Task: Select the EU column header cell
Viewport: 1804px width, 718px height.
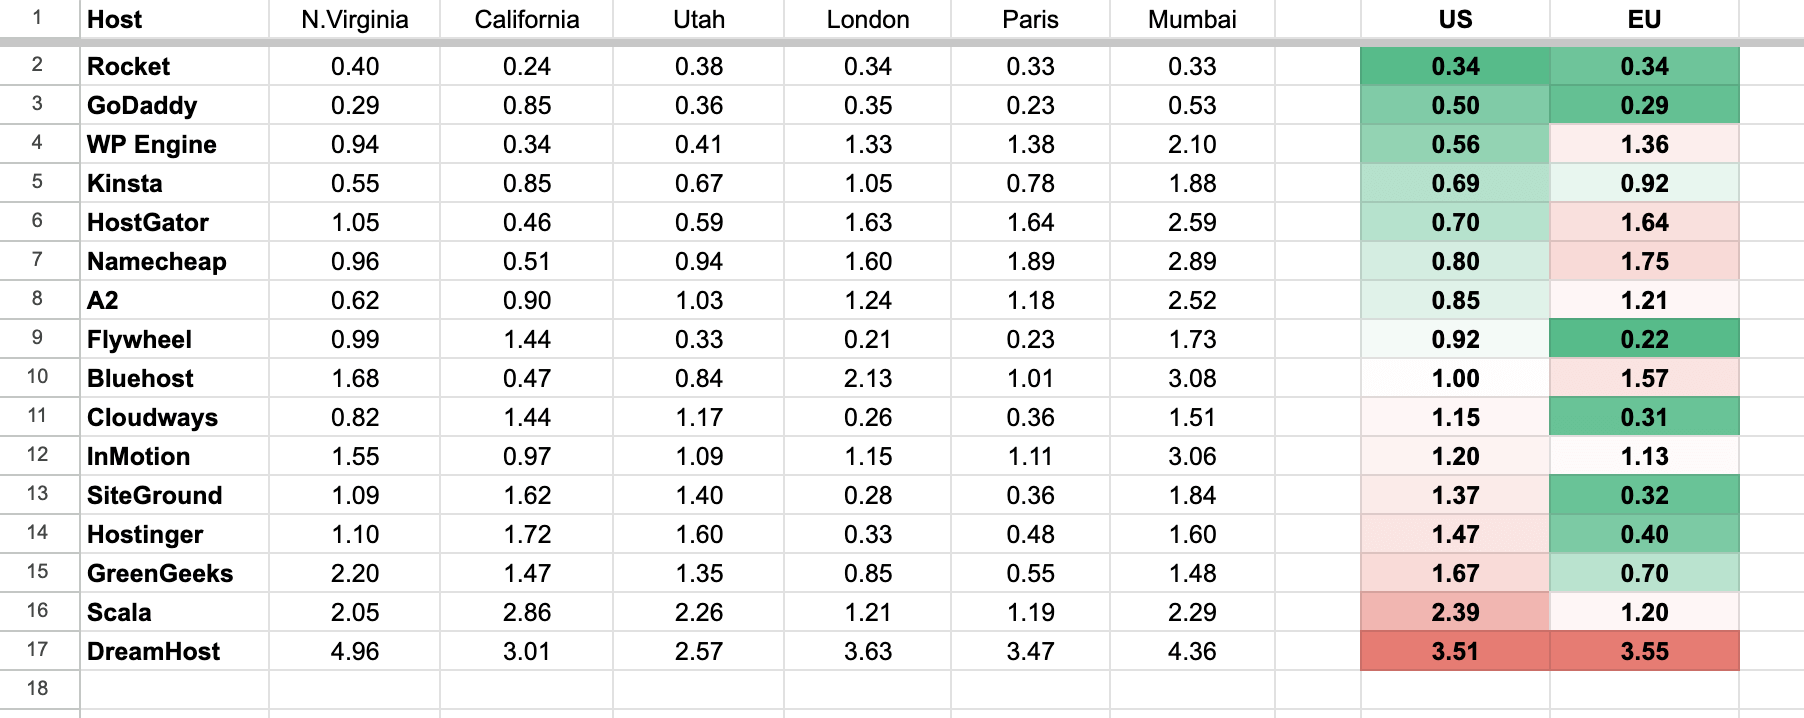Action: click(x=1644, y=19)
